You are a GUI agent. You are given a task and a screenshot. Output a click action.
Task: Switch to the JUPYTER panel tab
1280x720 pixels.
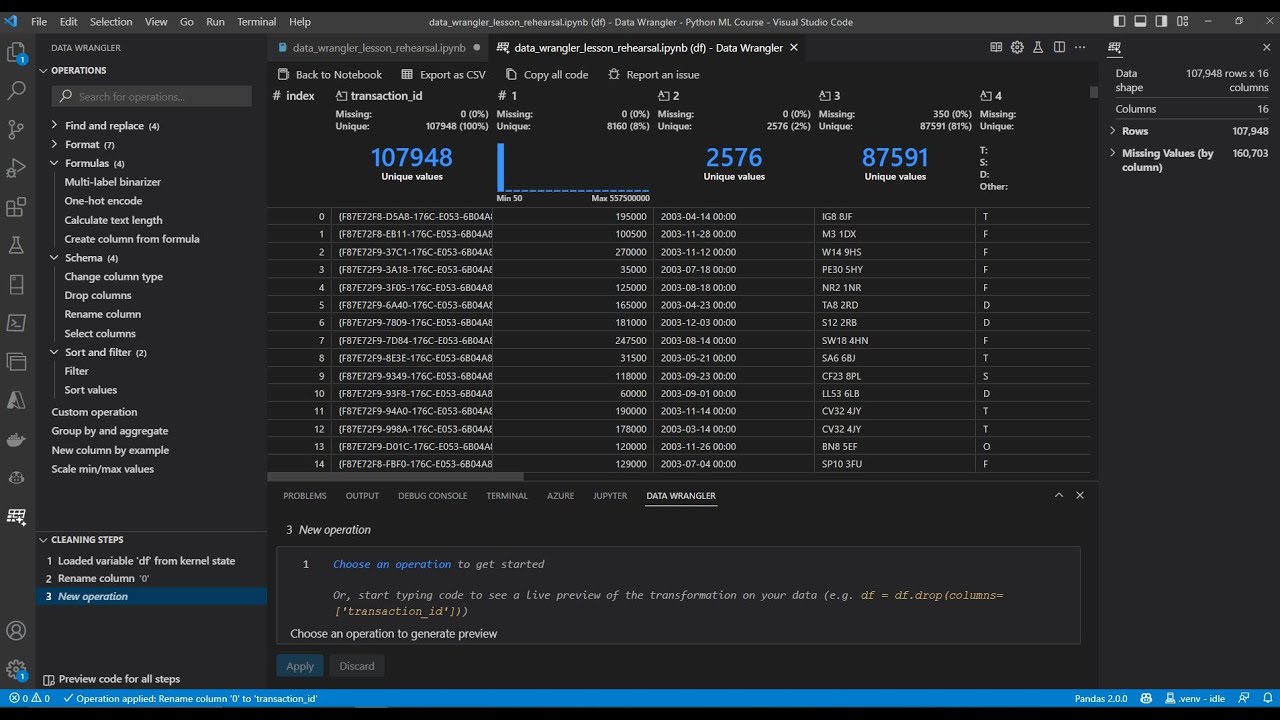610,496
